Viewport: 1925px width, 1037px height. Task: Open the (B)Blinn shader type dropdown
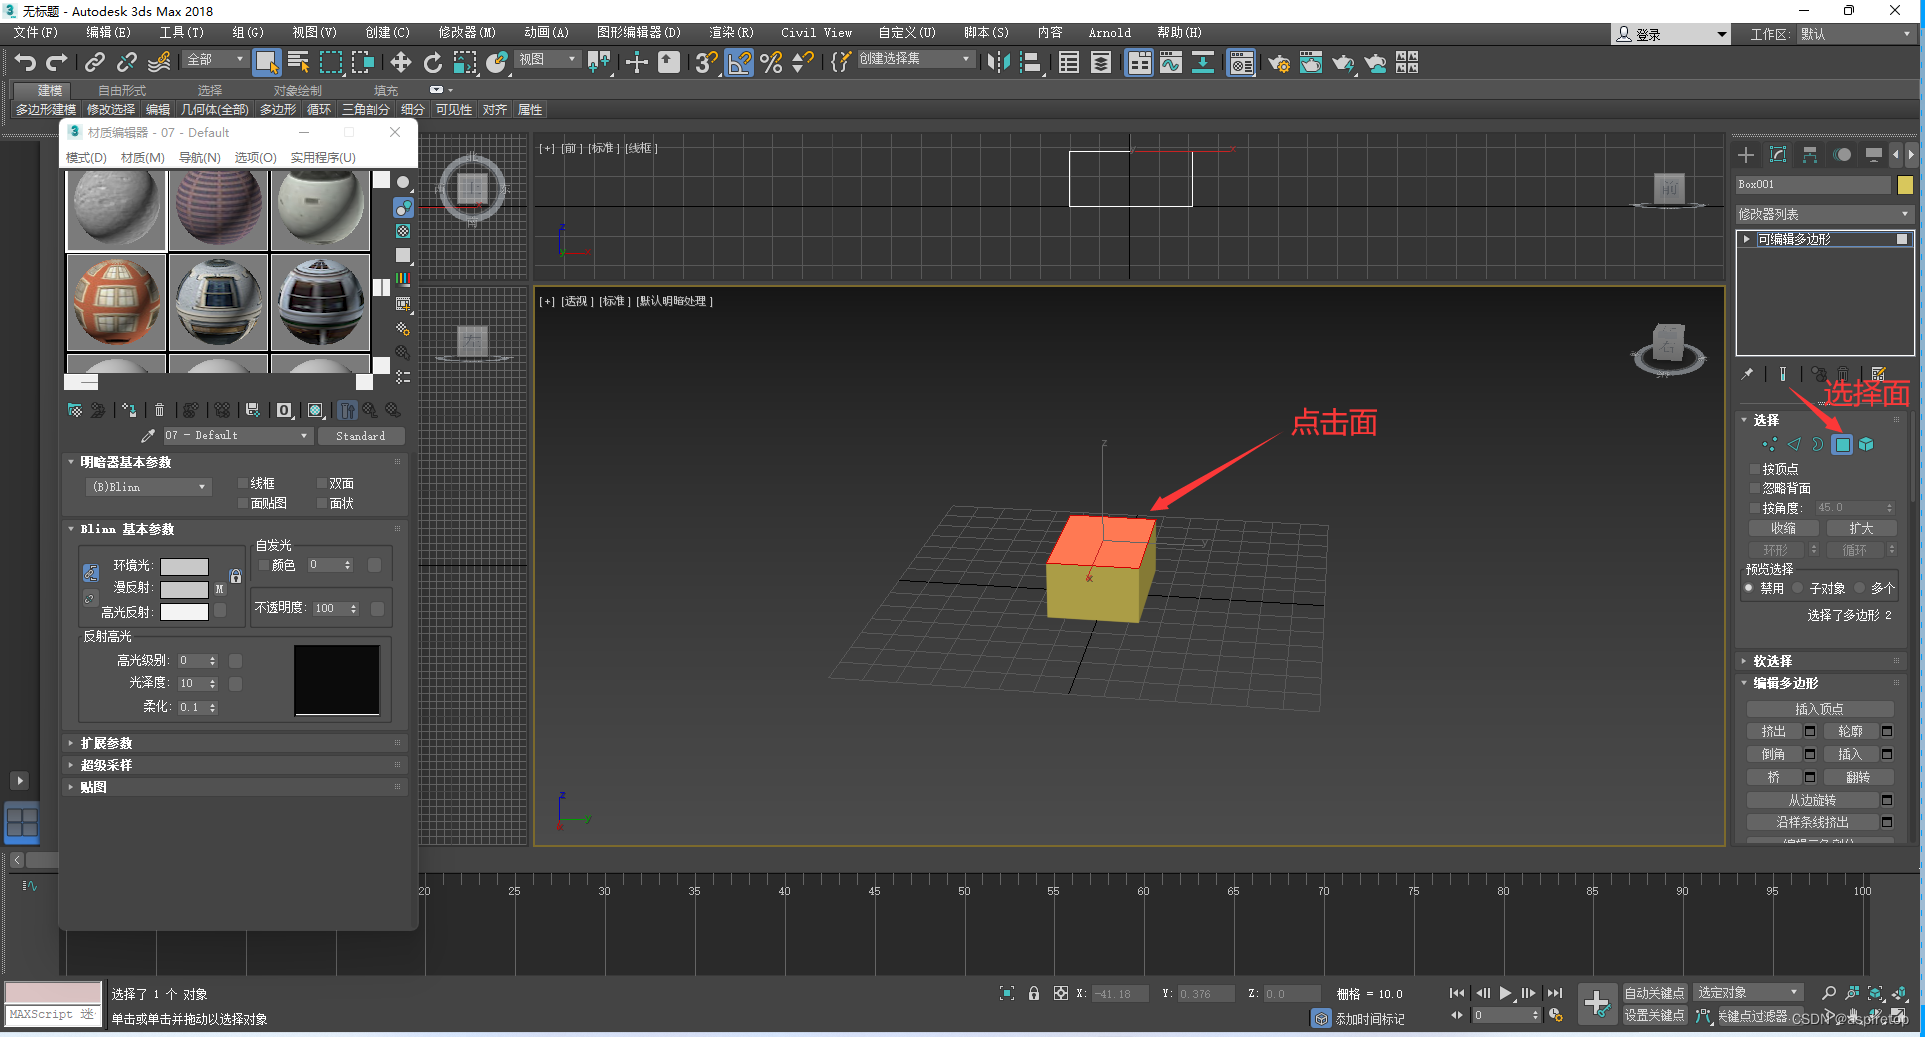click(x=148, y=487)
